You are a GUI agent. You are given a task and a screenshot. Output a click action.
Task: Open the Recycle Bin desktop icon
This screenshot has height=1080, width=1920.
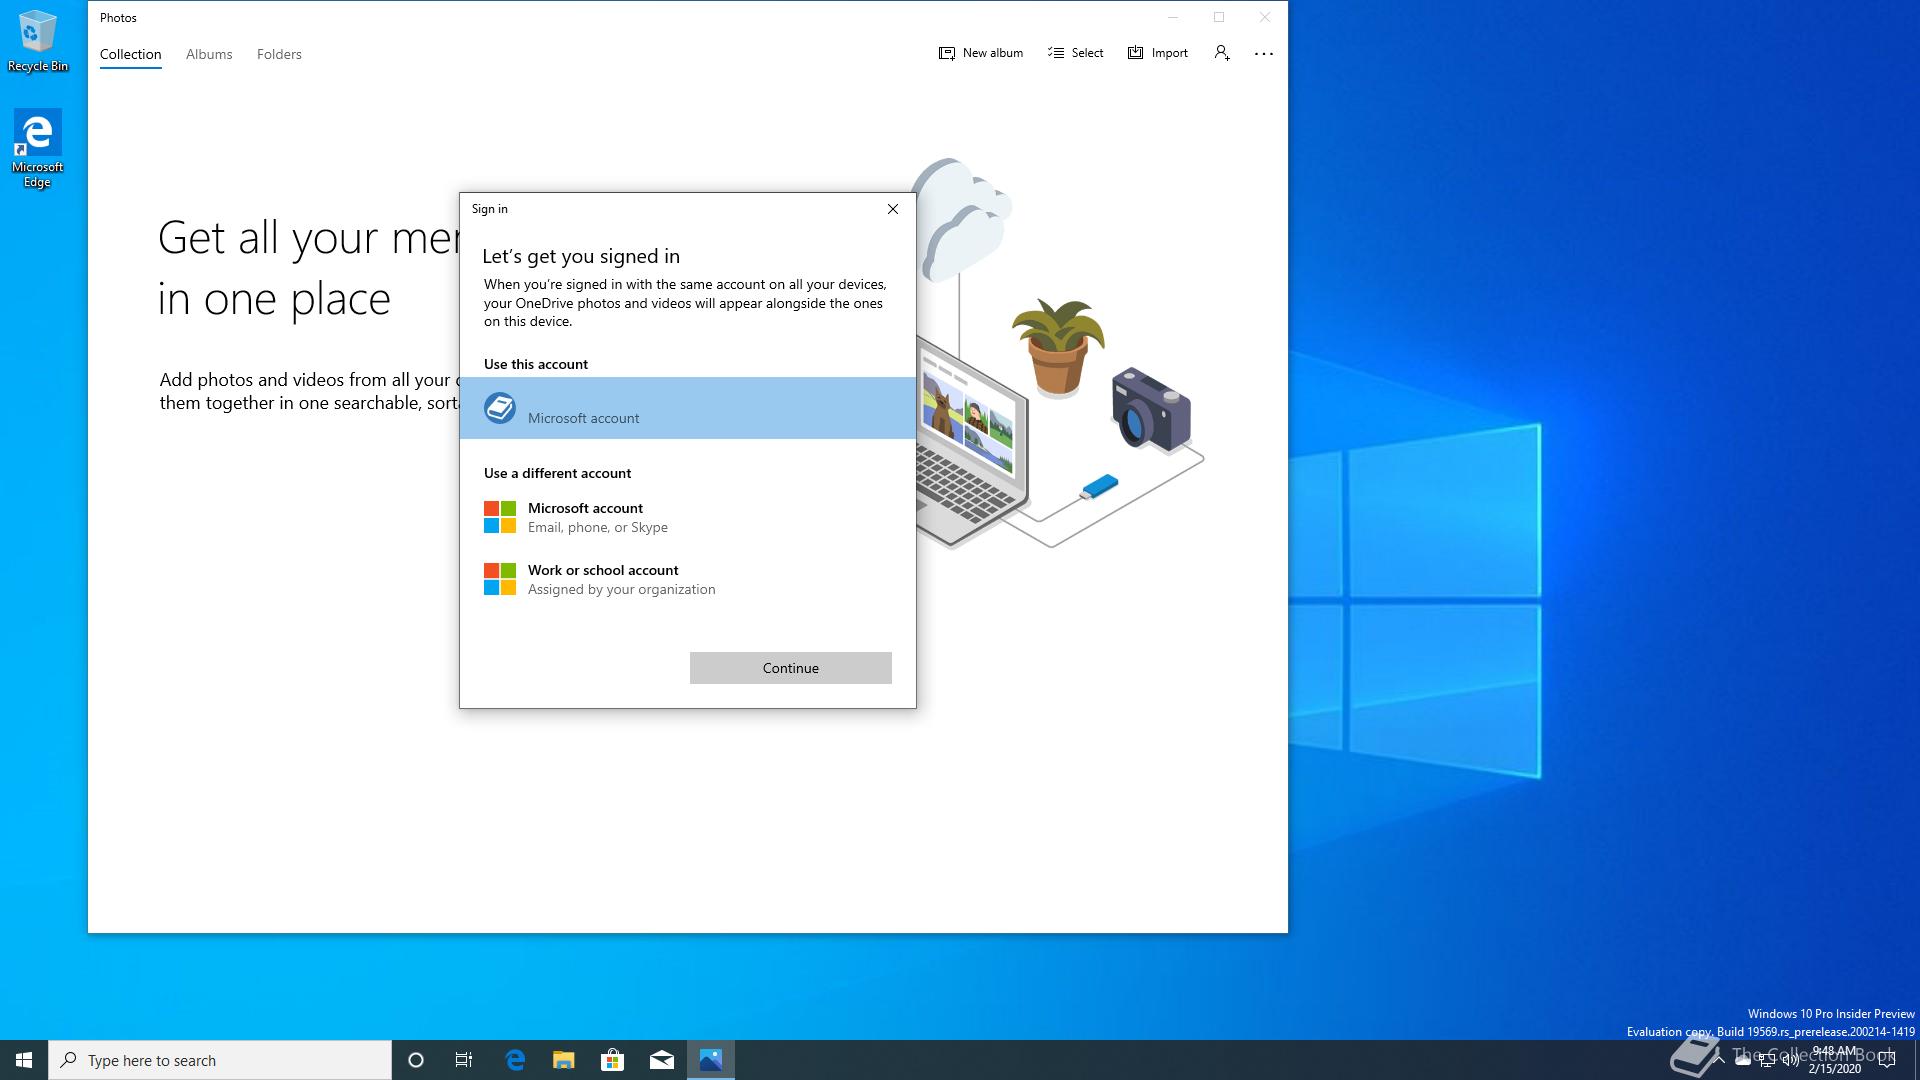pos(38,42)
